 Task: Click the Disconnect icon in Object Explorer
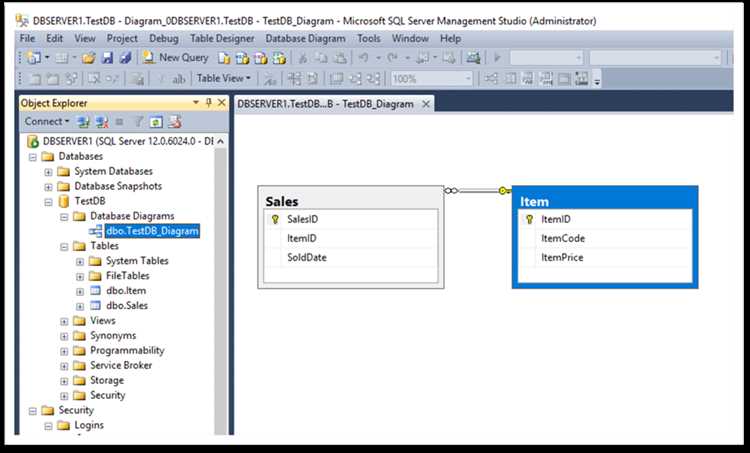point(101,122)
